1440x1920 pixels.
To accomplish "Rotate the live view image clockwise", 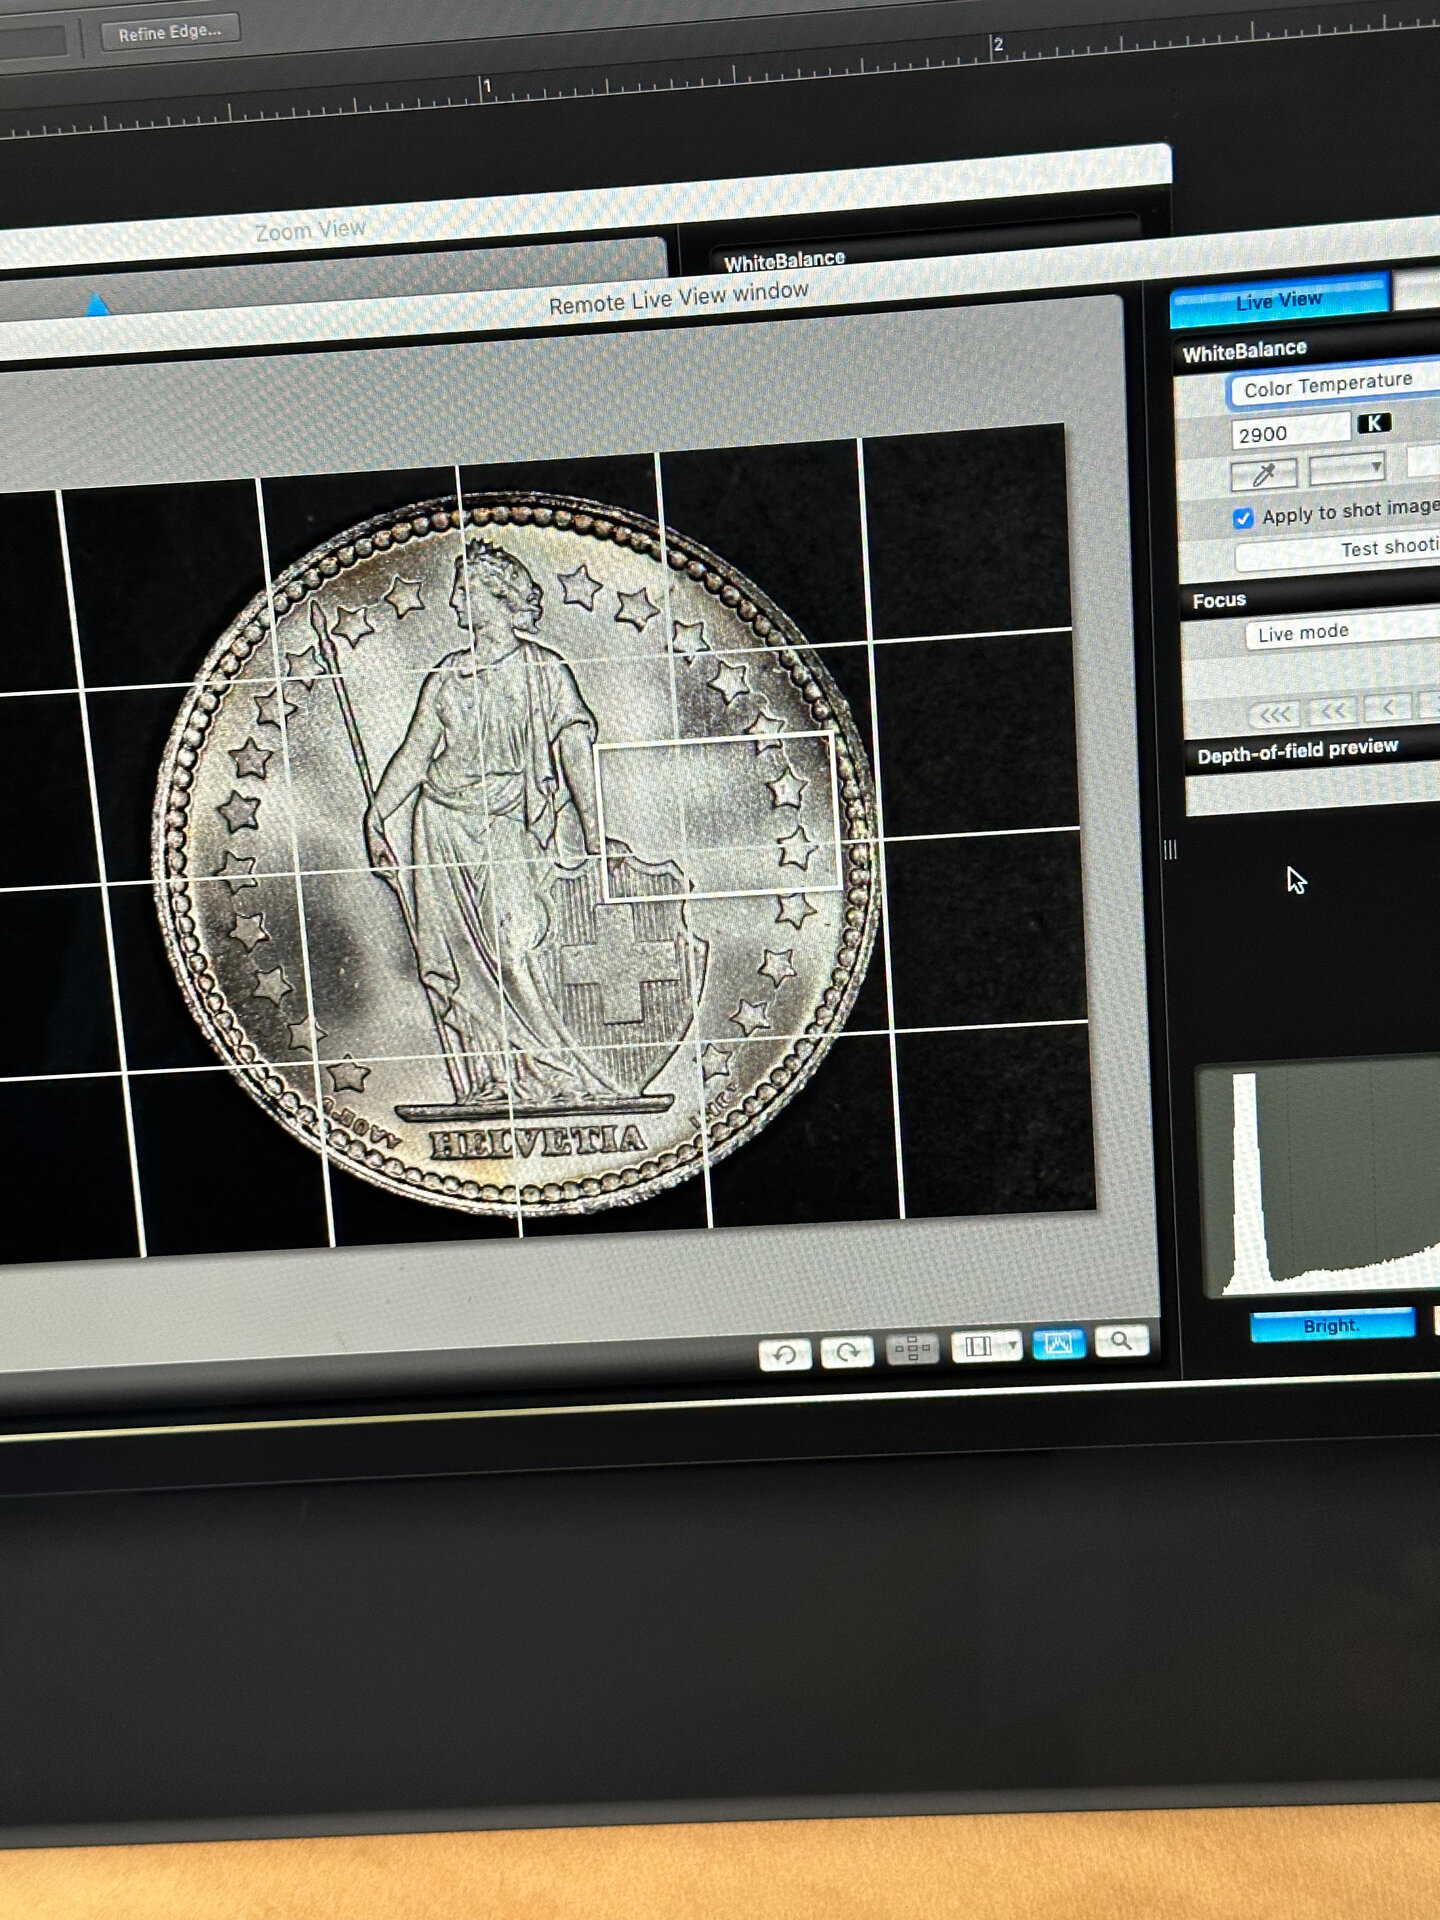I will tap(847, 1352).
